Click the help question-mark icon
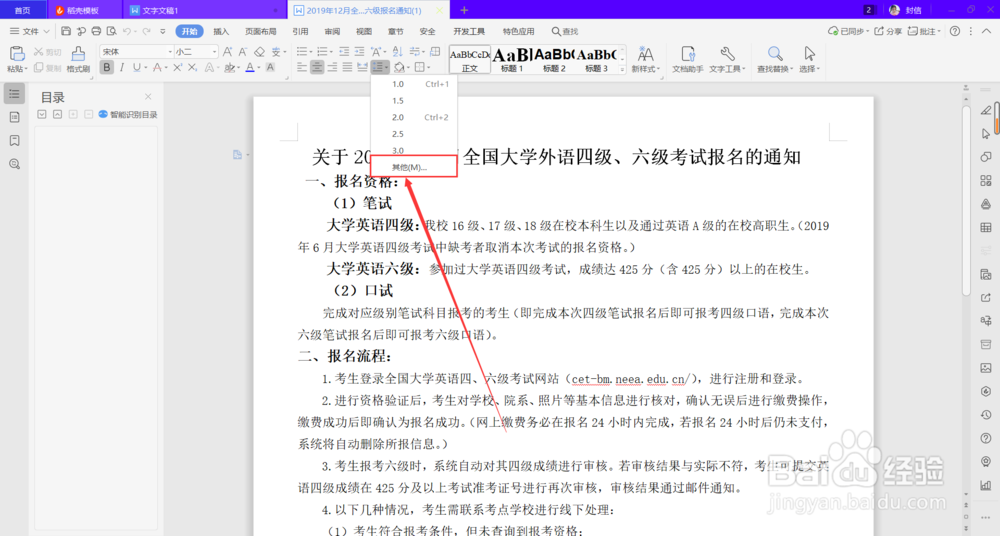The image size is (1000, 536). pyautogui.click(x=955, y=31)
